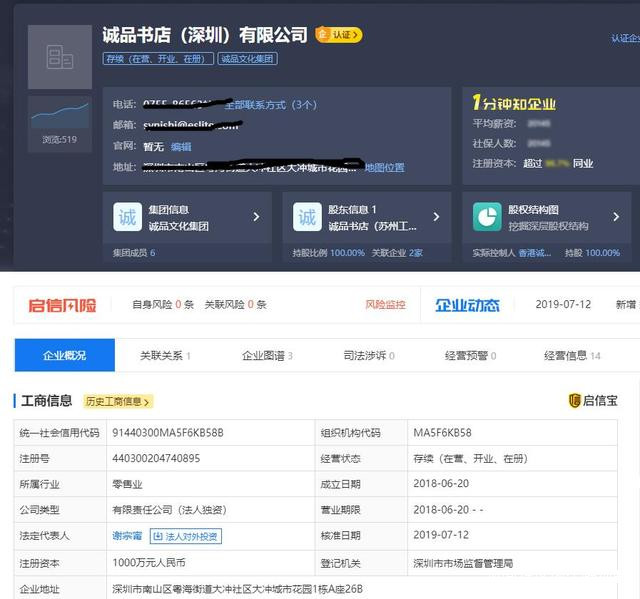
Task: Click the 启信风险 logo
Action: [62, 305]
